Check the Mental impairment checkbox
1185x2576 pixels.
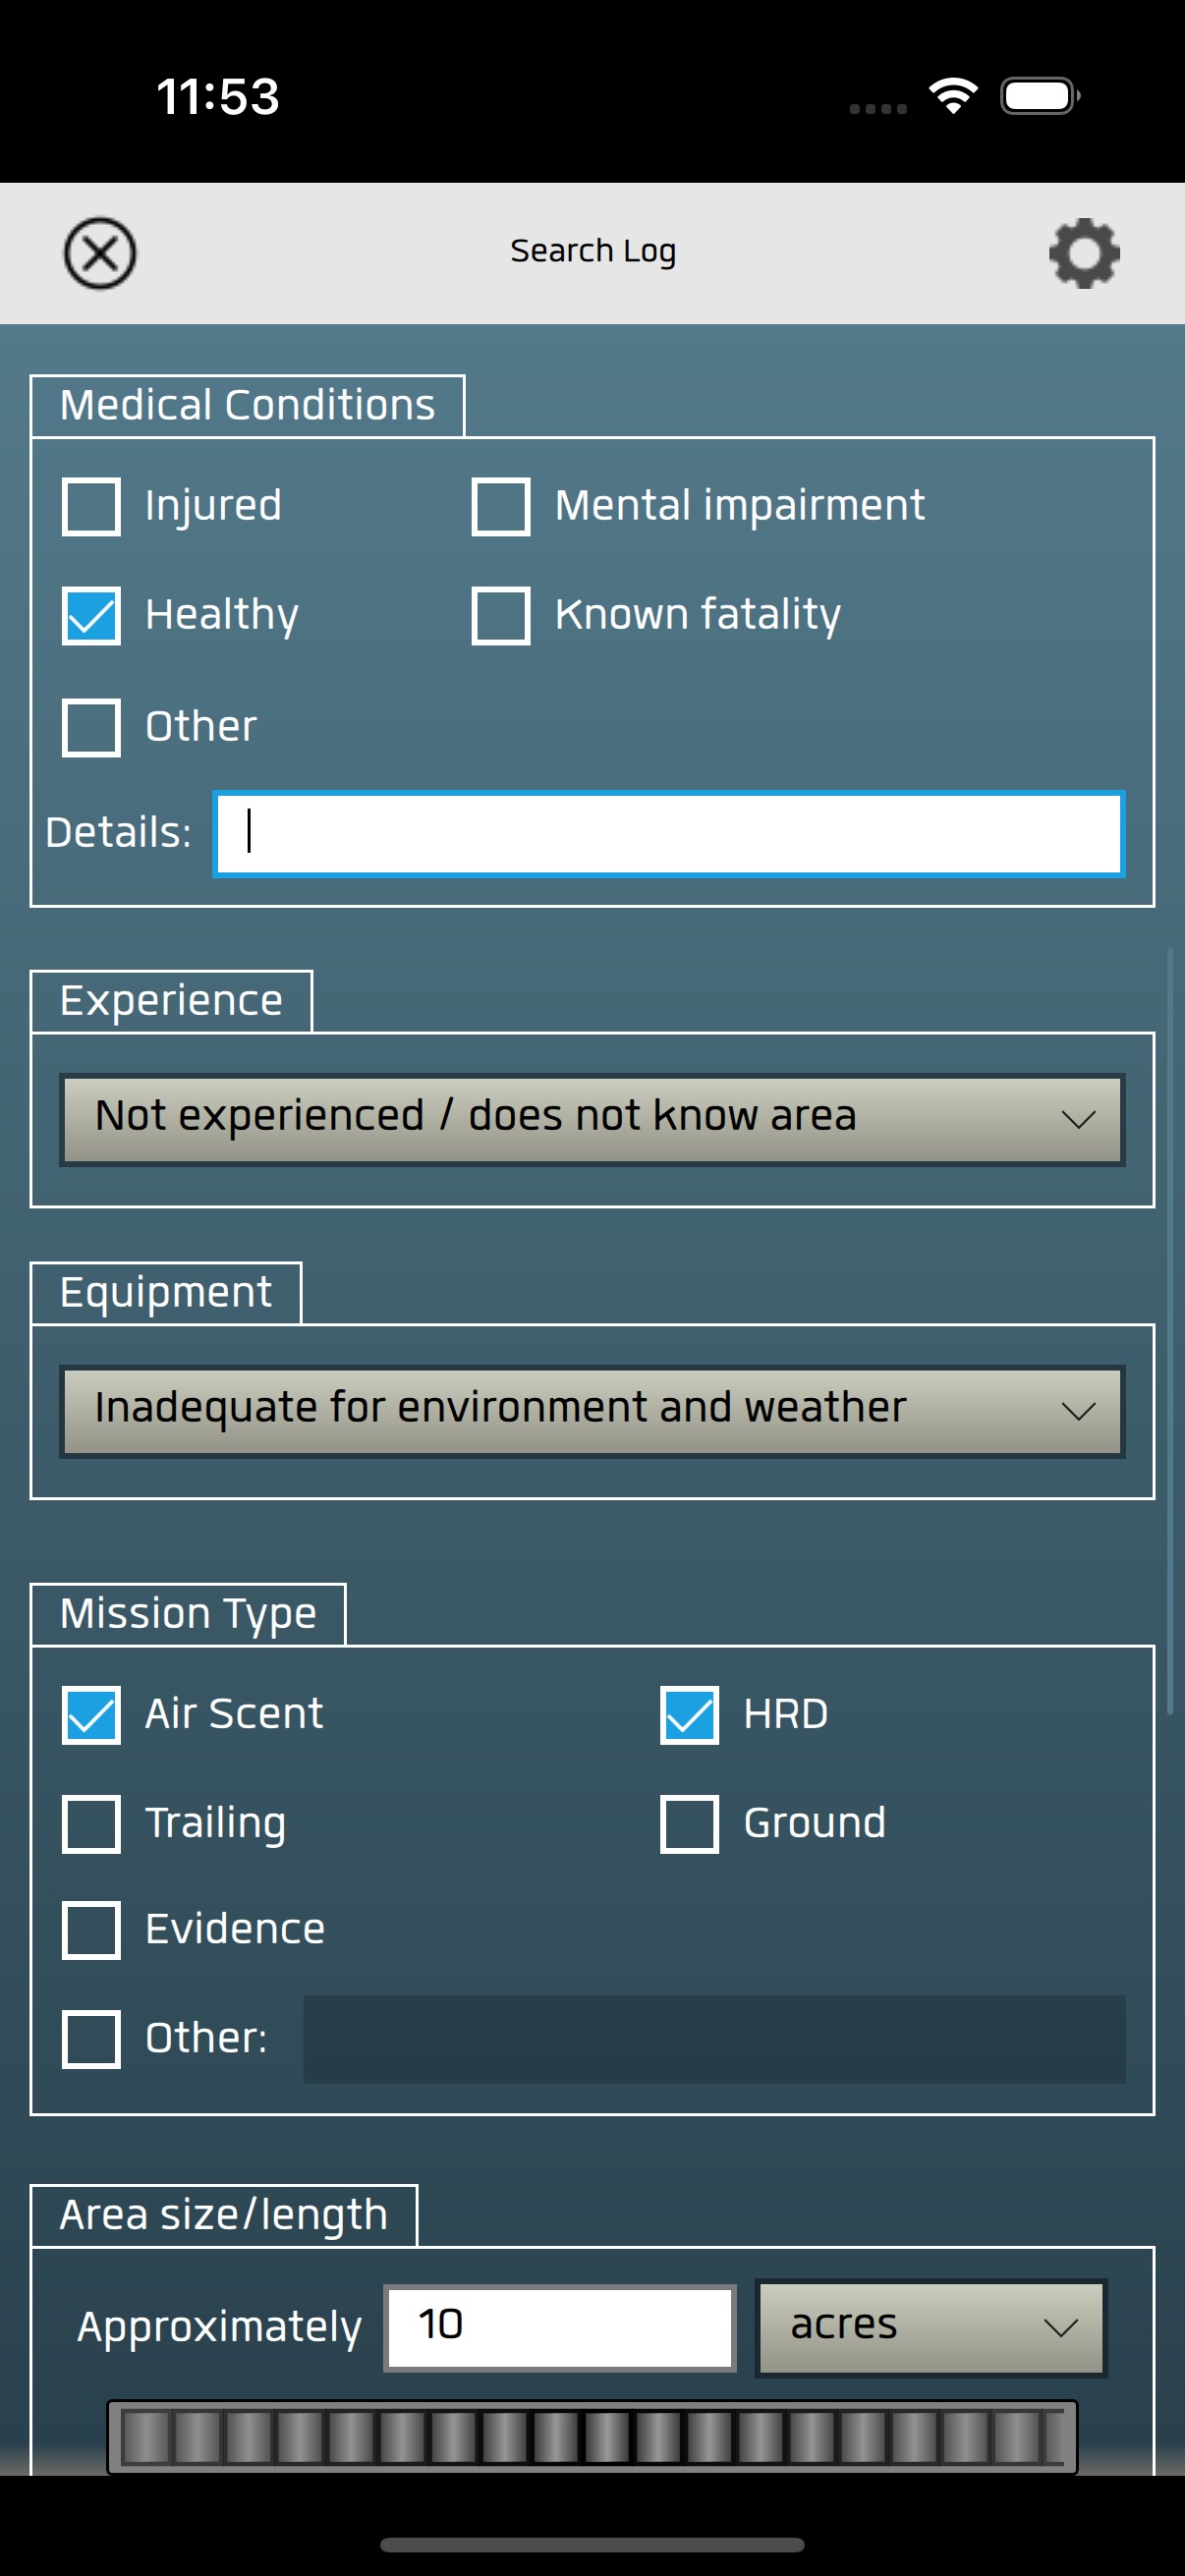tap(501, 506)
